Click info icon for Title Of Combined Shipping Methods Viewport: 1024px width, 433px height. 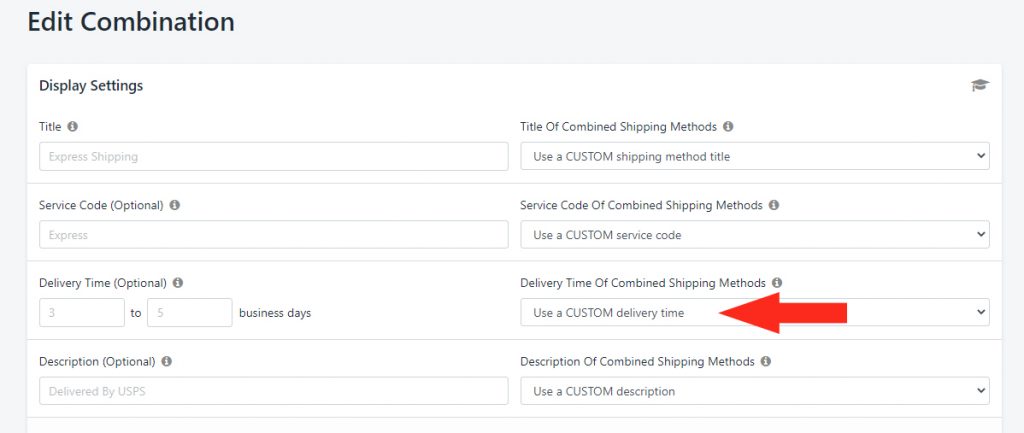[728, 127]
